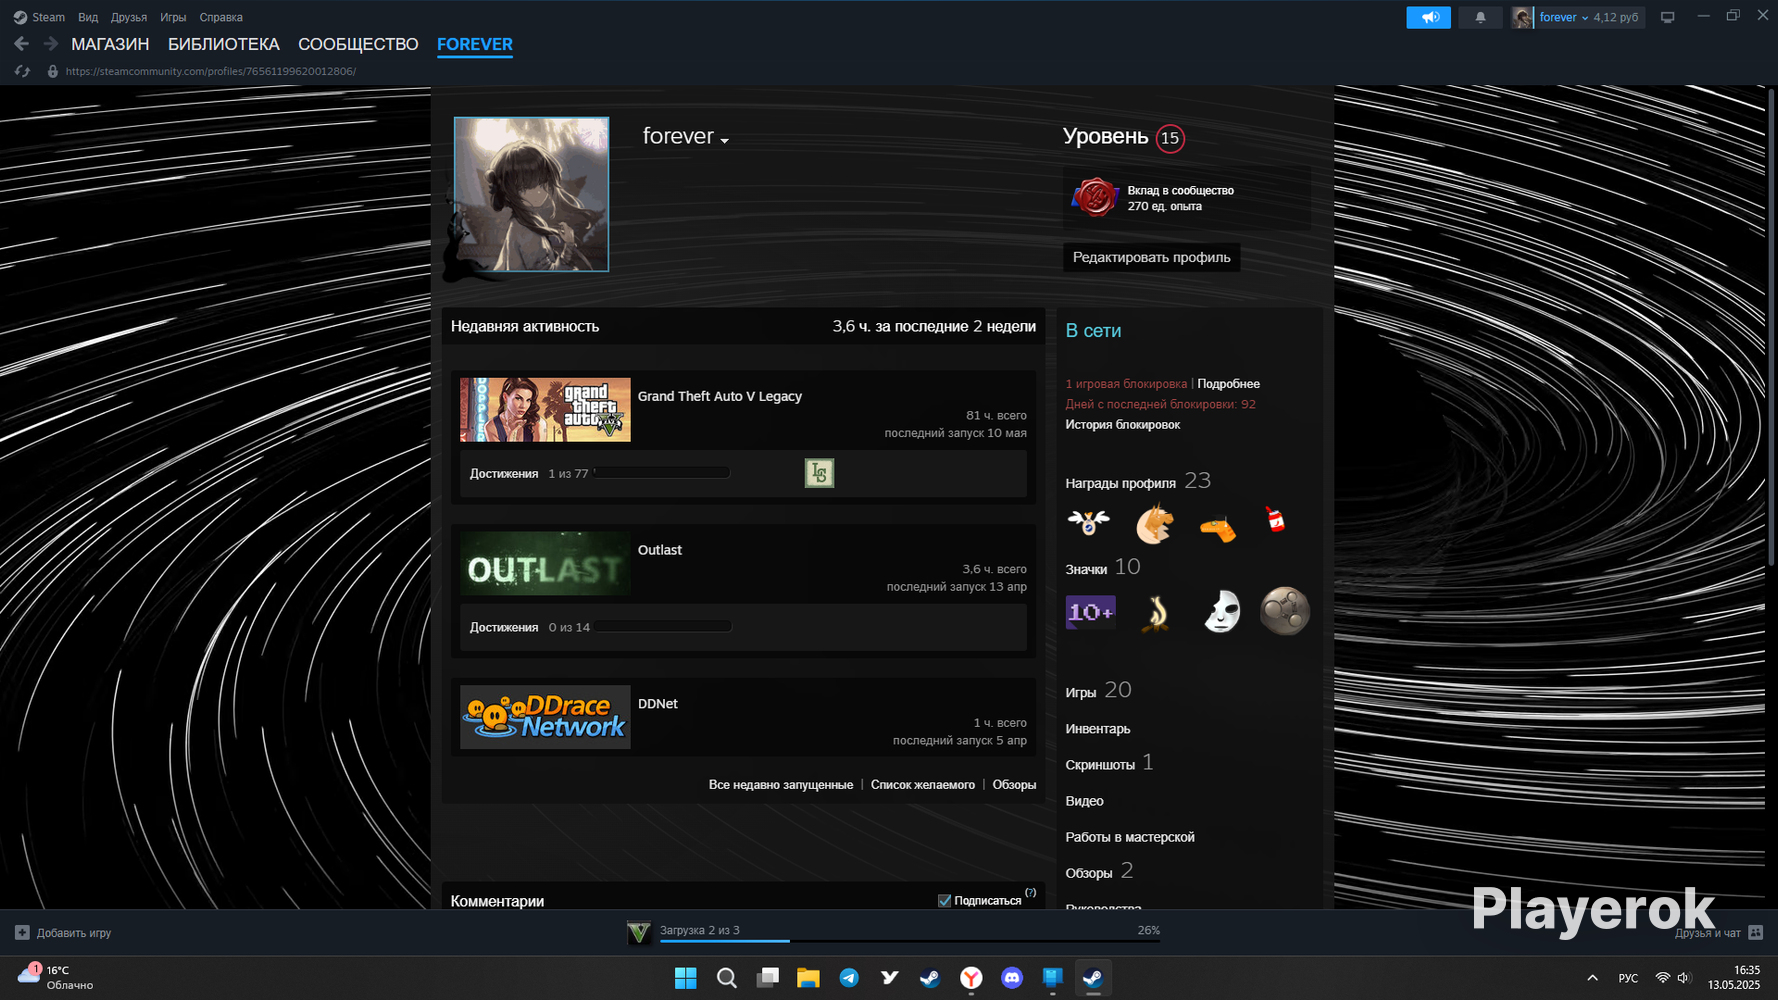
Task: Open the GTA V download icon in downloads bar
Action: (638, 932)
